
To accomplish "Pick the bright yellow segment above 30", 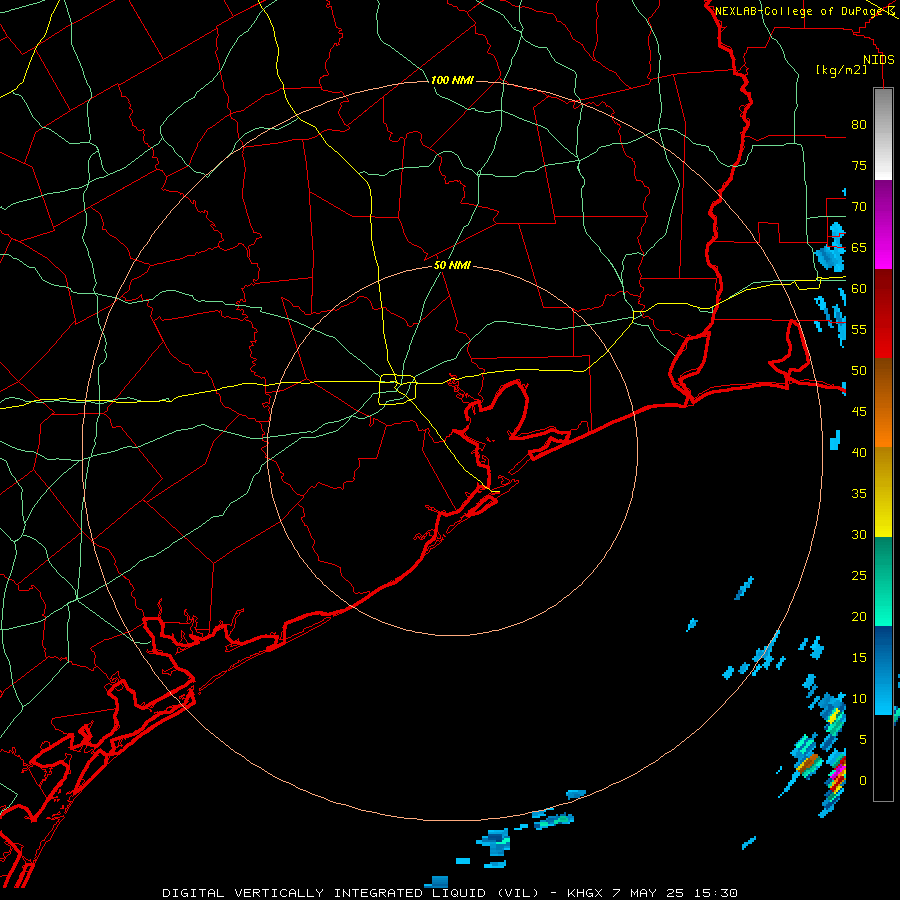I will (x=883, y=513).
